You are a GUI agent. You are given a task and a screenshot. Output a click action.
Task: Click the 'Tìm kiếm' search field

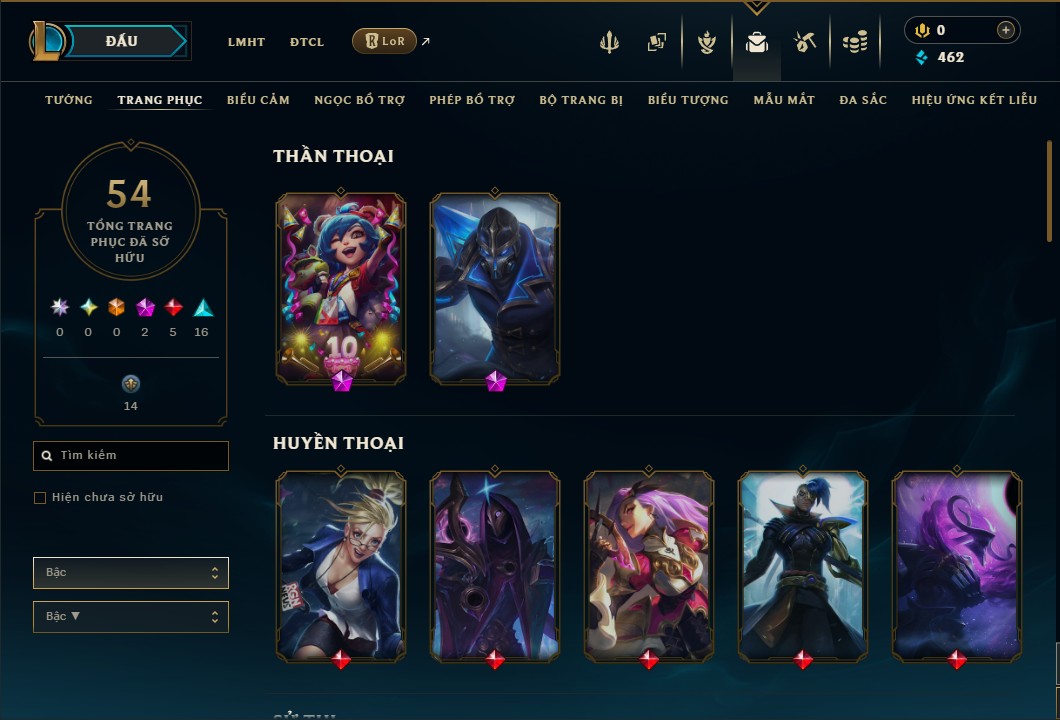(130, 456)
